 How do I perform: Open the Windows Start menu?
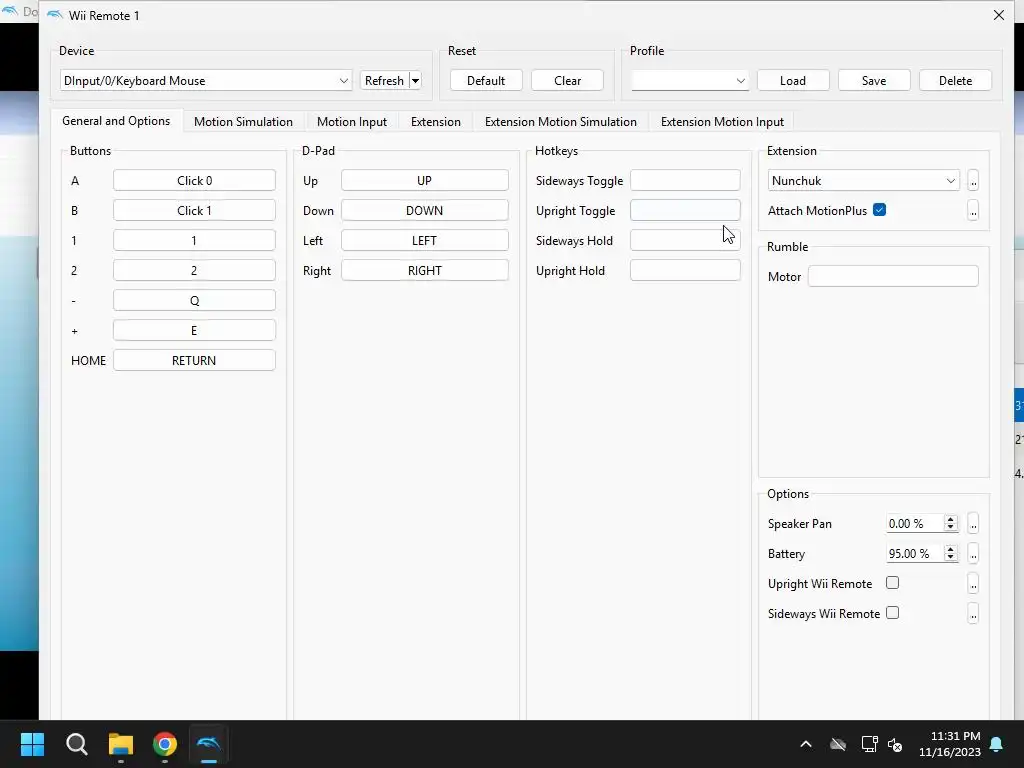tap(32, 744)
